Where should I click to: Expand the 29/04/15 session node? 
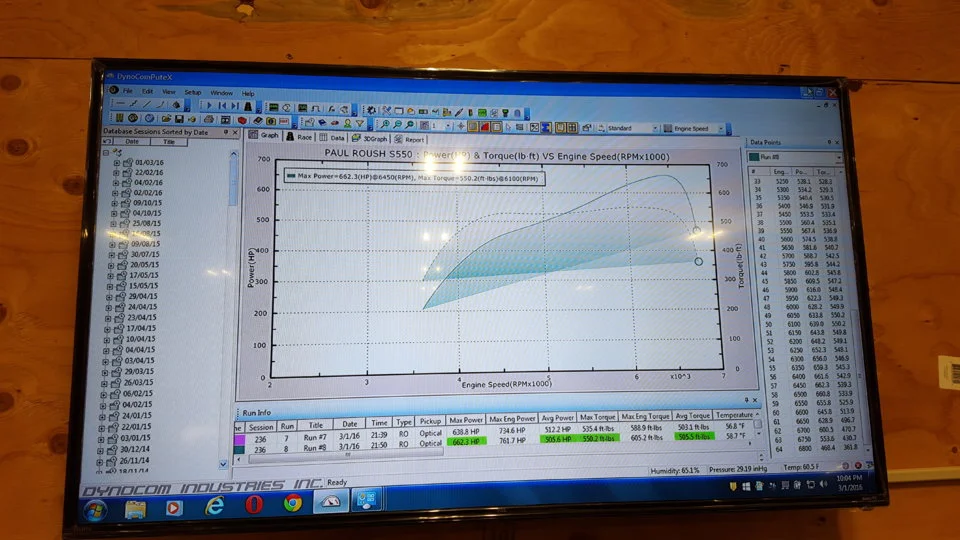click(109, 297)
